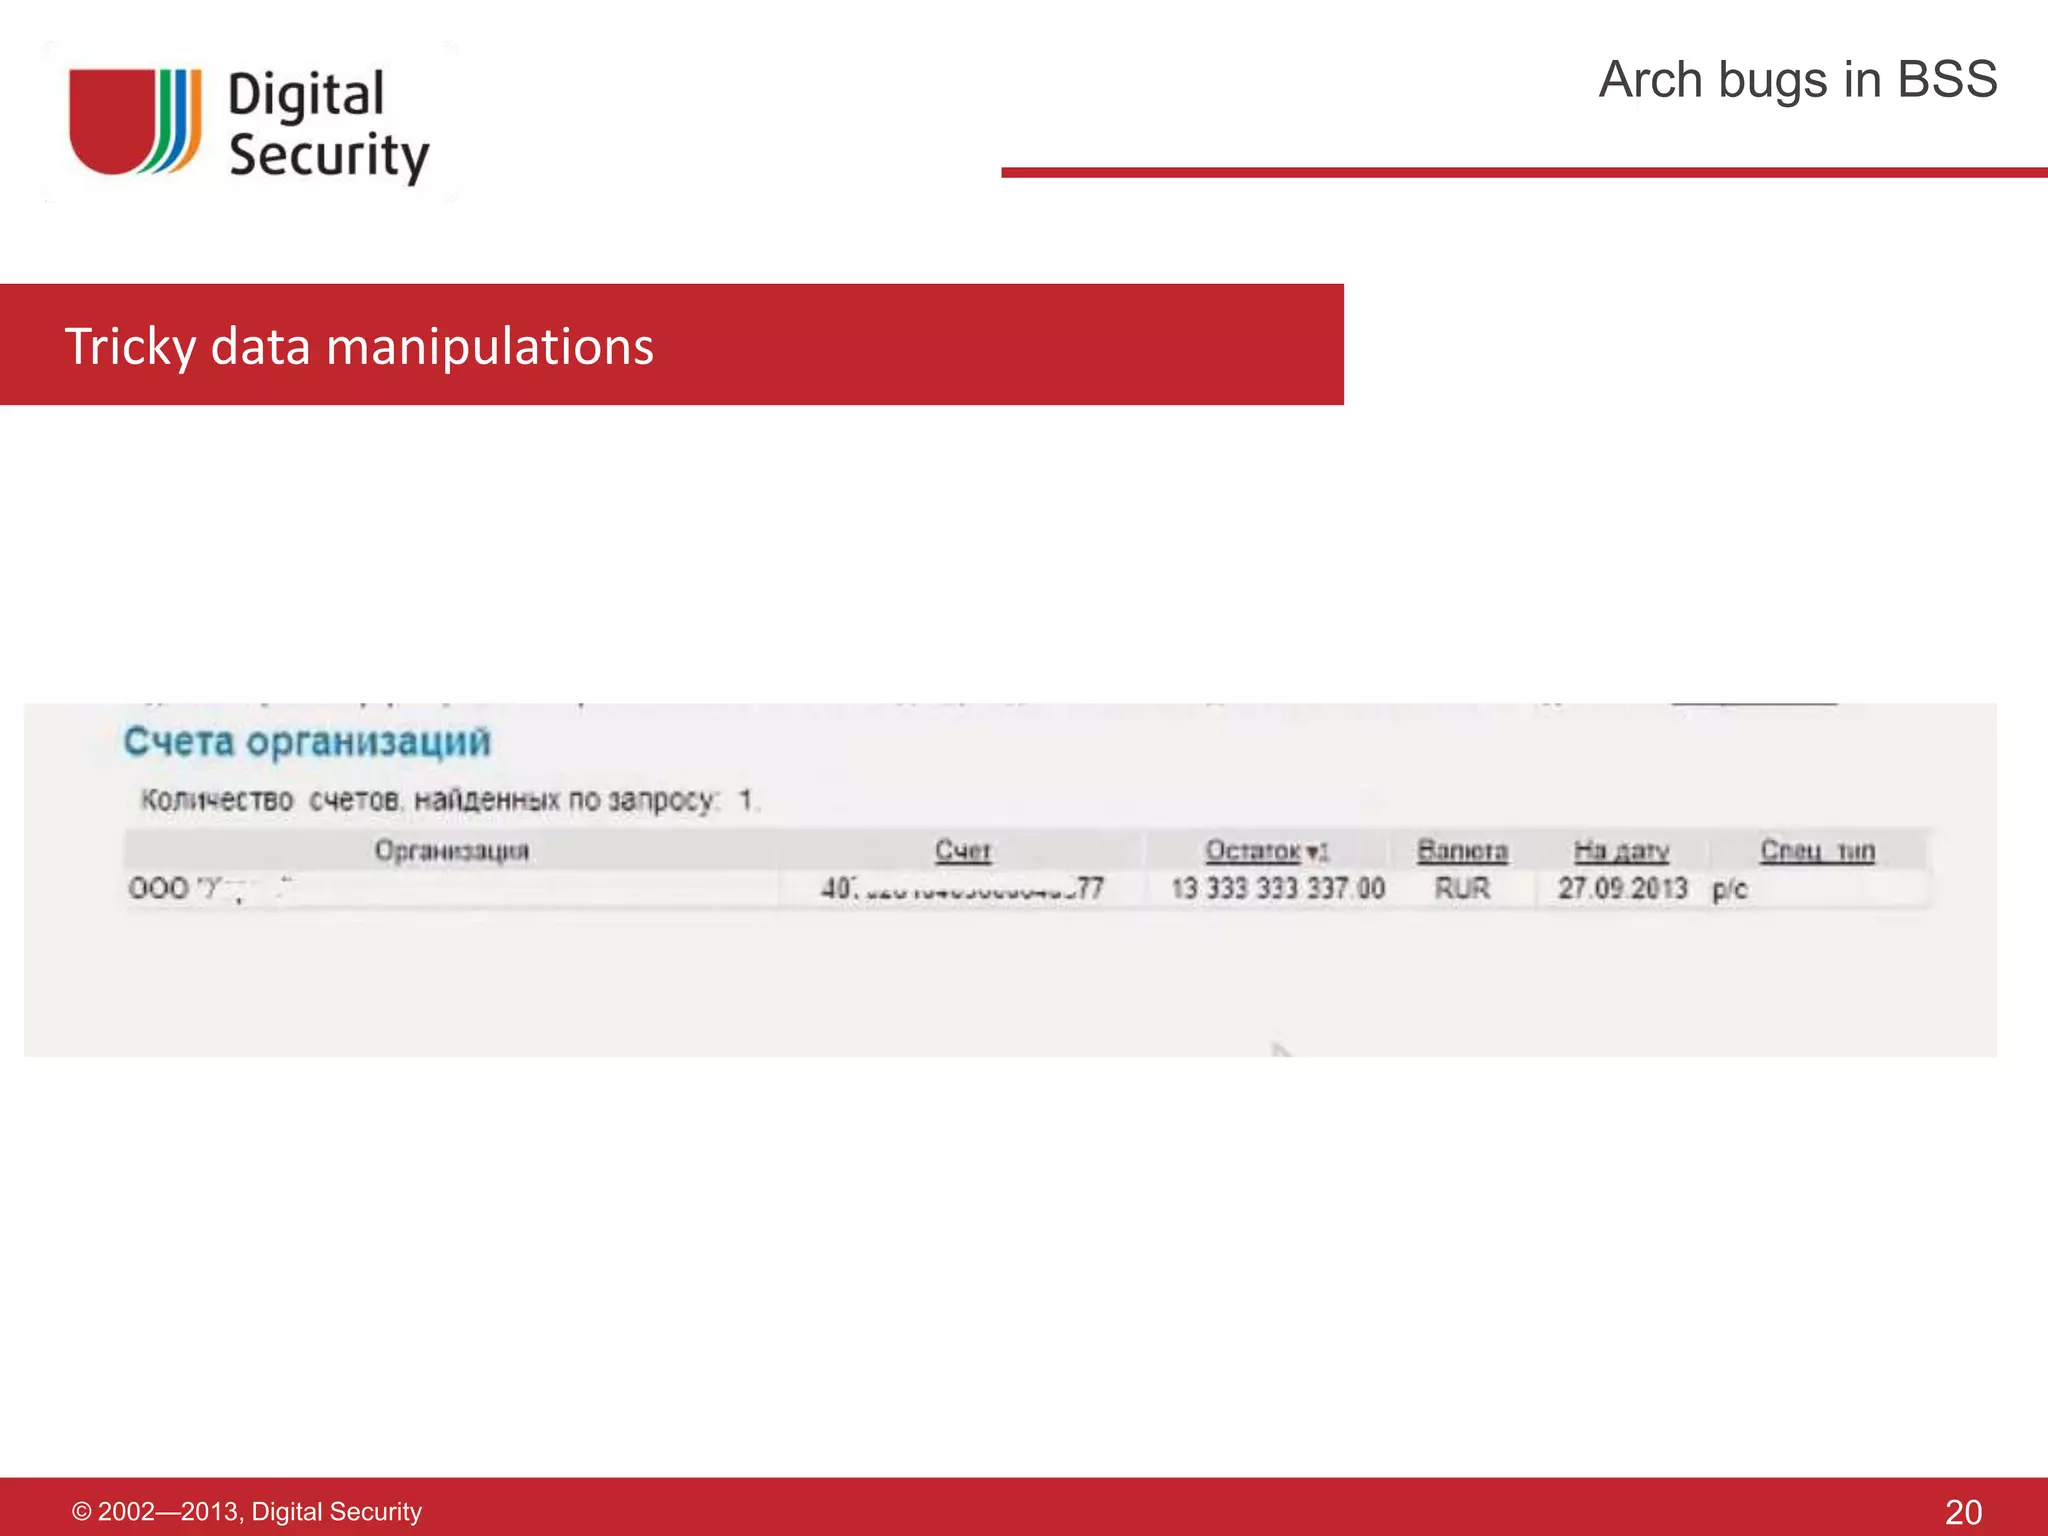Click the Организация column header
Screen dimensions: 2048x1536
point(452,851)
